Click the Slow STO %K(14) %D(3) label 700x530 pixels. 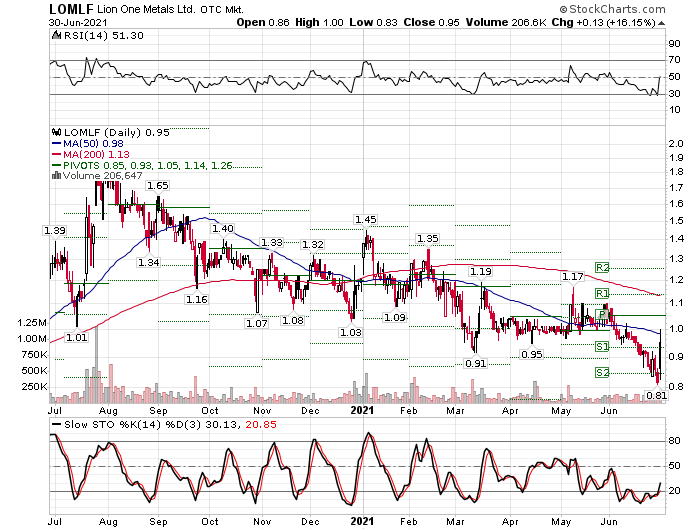tap(133, 425)
